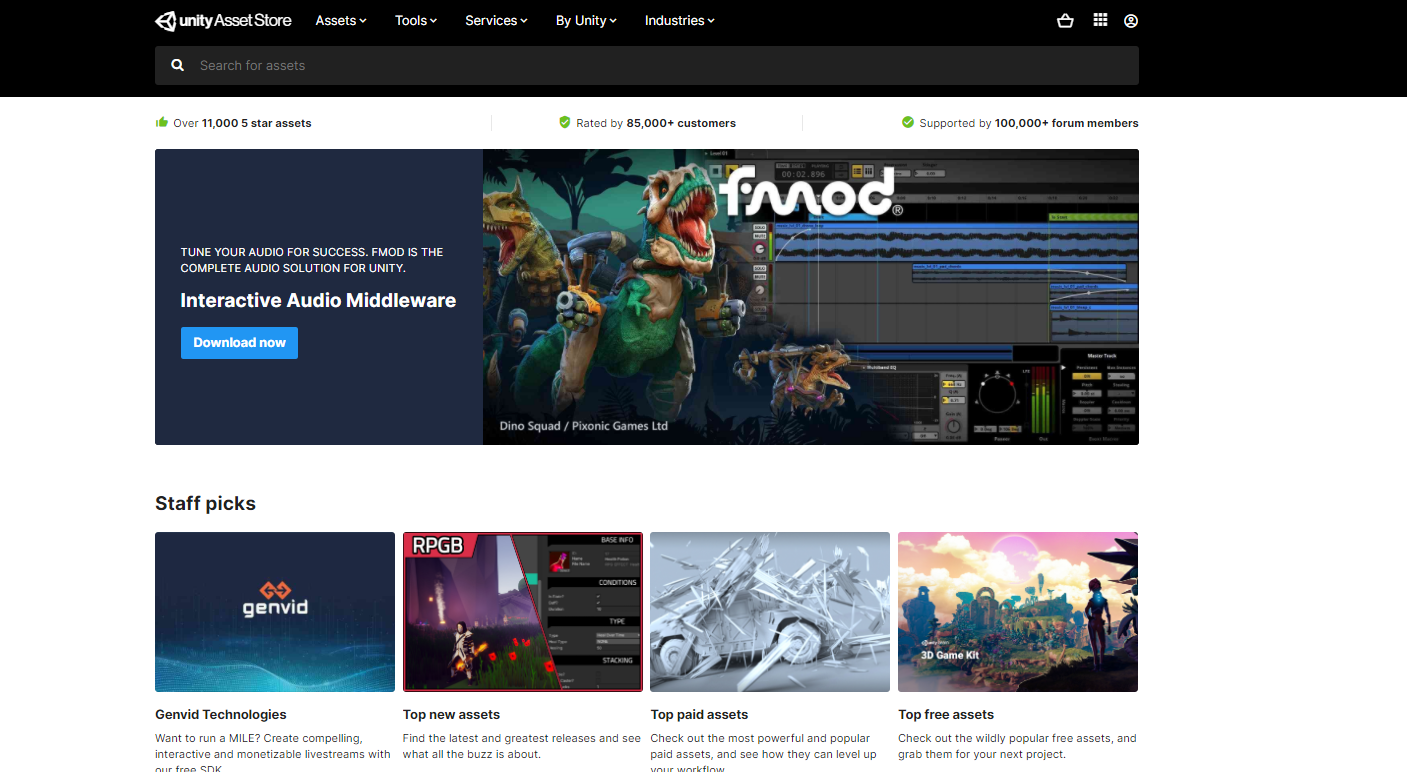The height and width of the screenshot is (772, 1407).
Task: Open the shattered car top paid assets thumbnail
Action: (770, 612)
